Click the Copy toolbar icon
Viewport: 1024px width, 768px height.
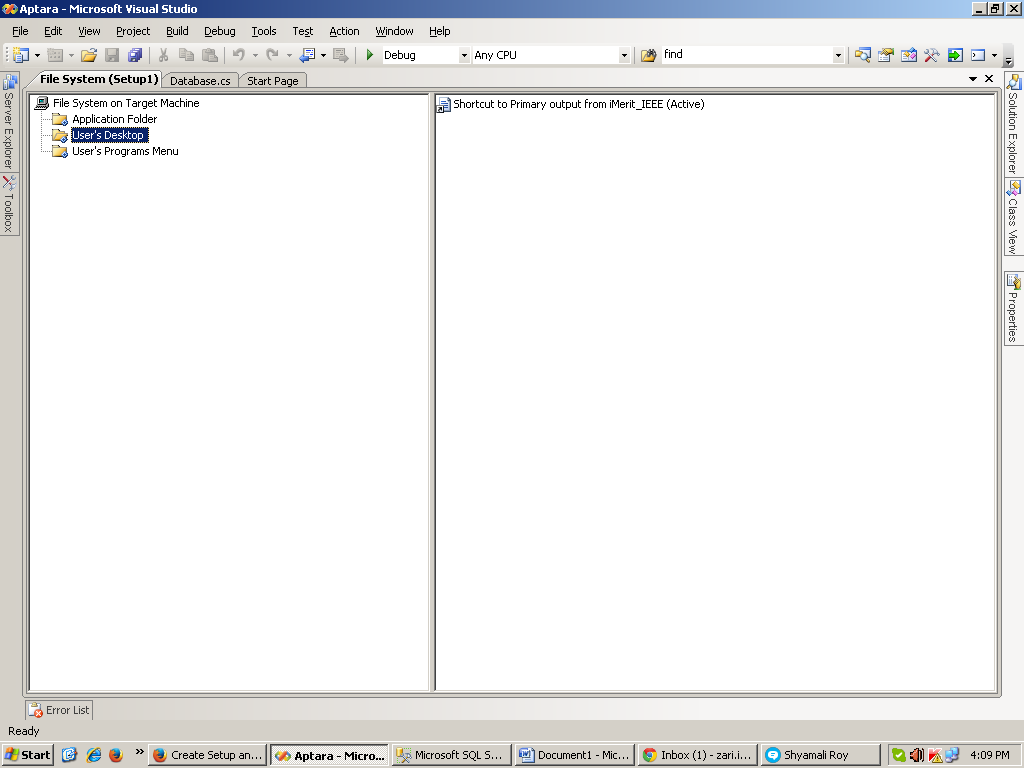point(186,56)
